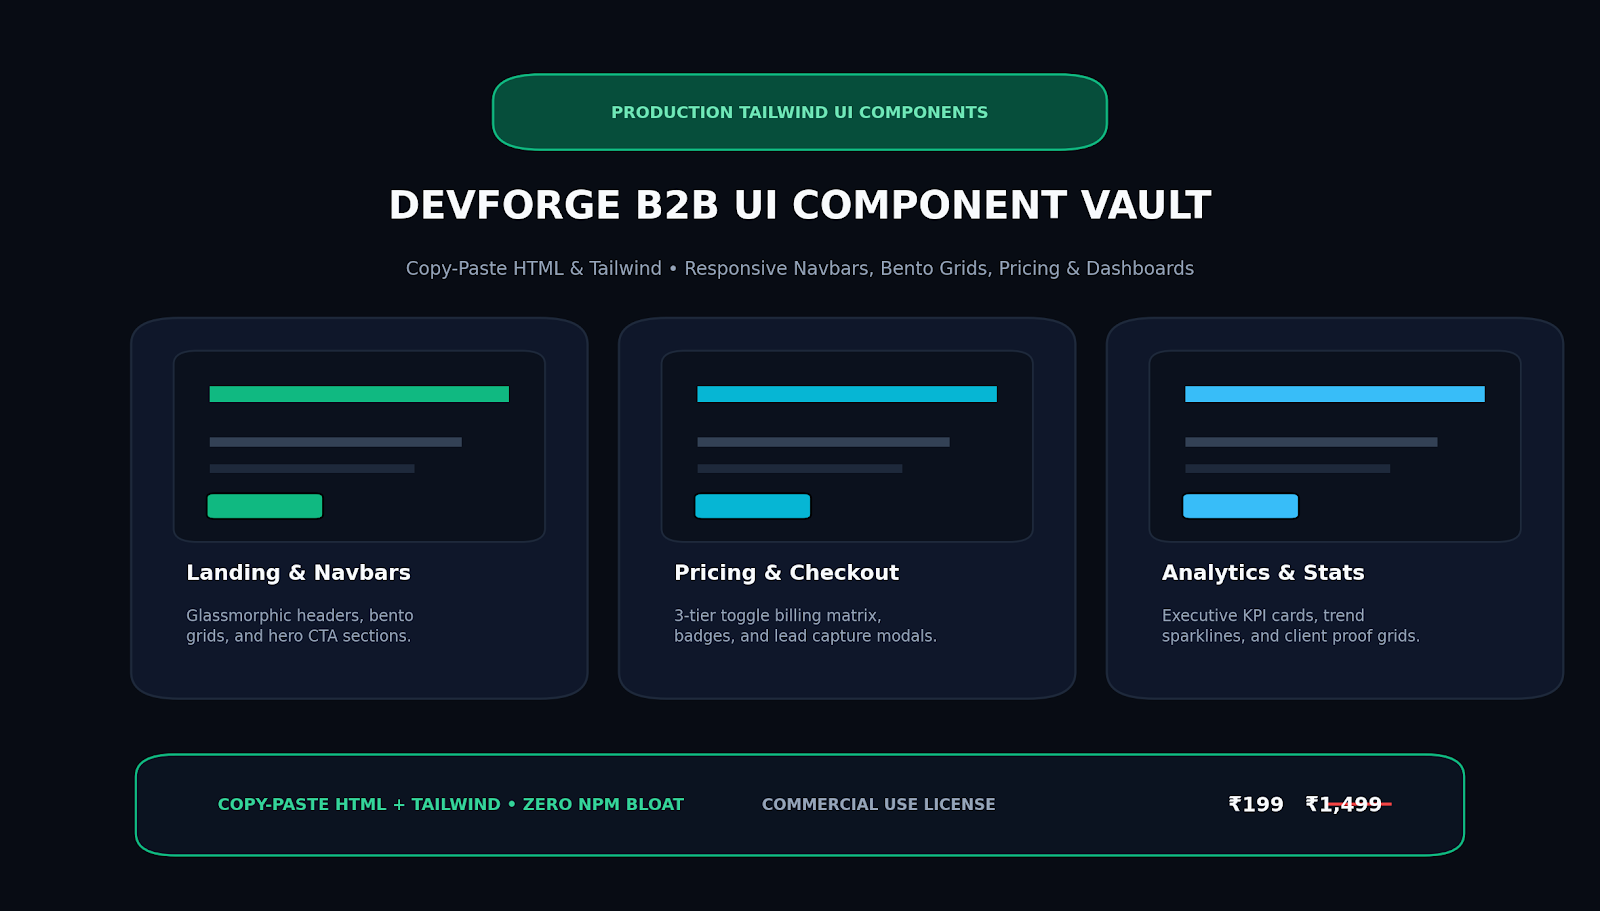Click the Commercial Use License label

[x=879, y=805]
